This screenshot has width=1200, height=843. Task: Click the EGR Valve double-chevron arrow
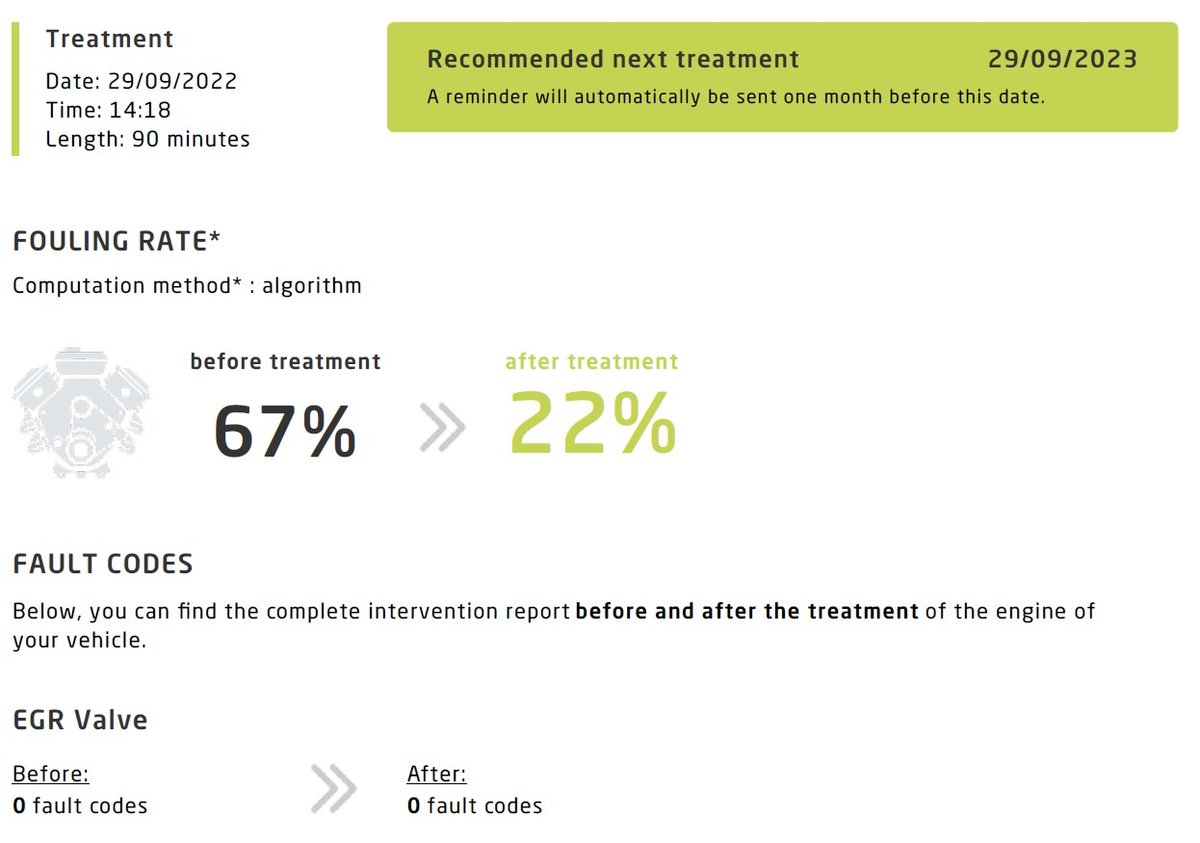pos(333,788)
